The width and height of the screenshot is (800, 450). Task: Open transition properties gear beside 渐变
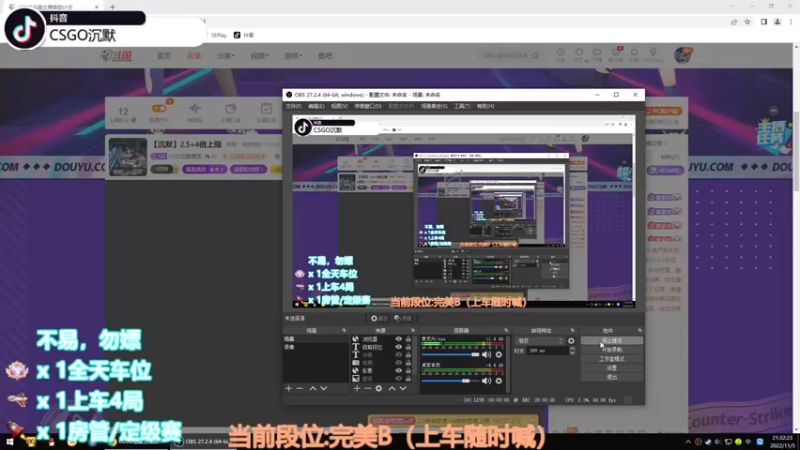571,341
